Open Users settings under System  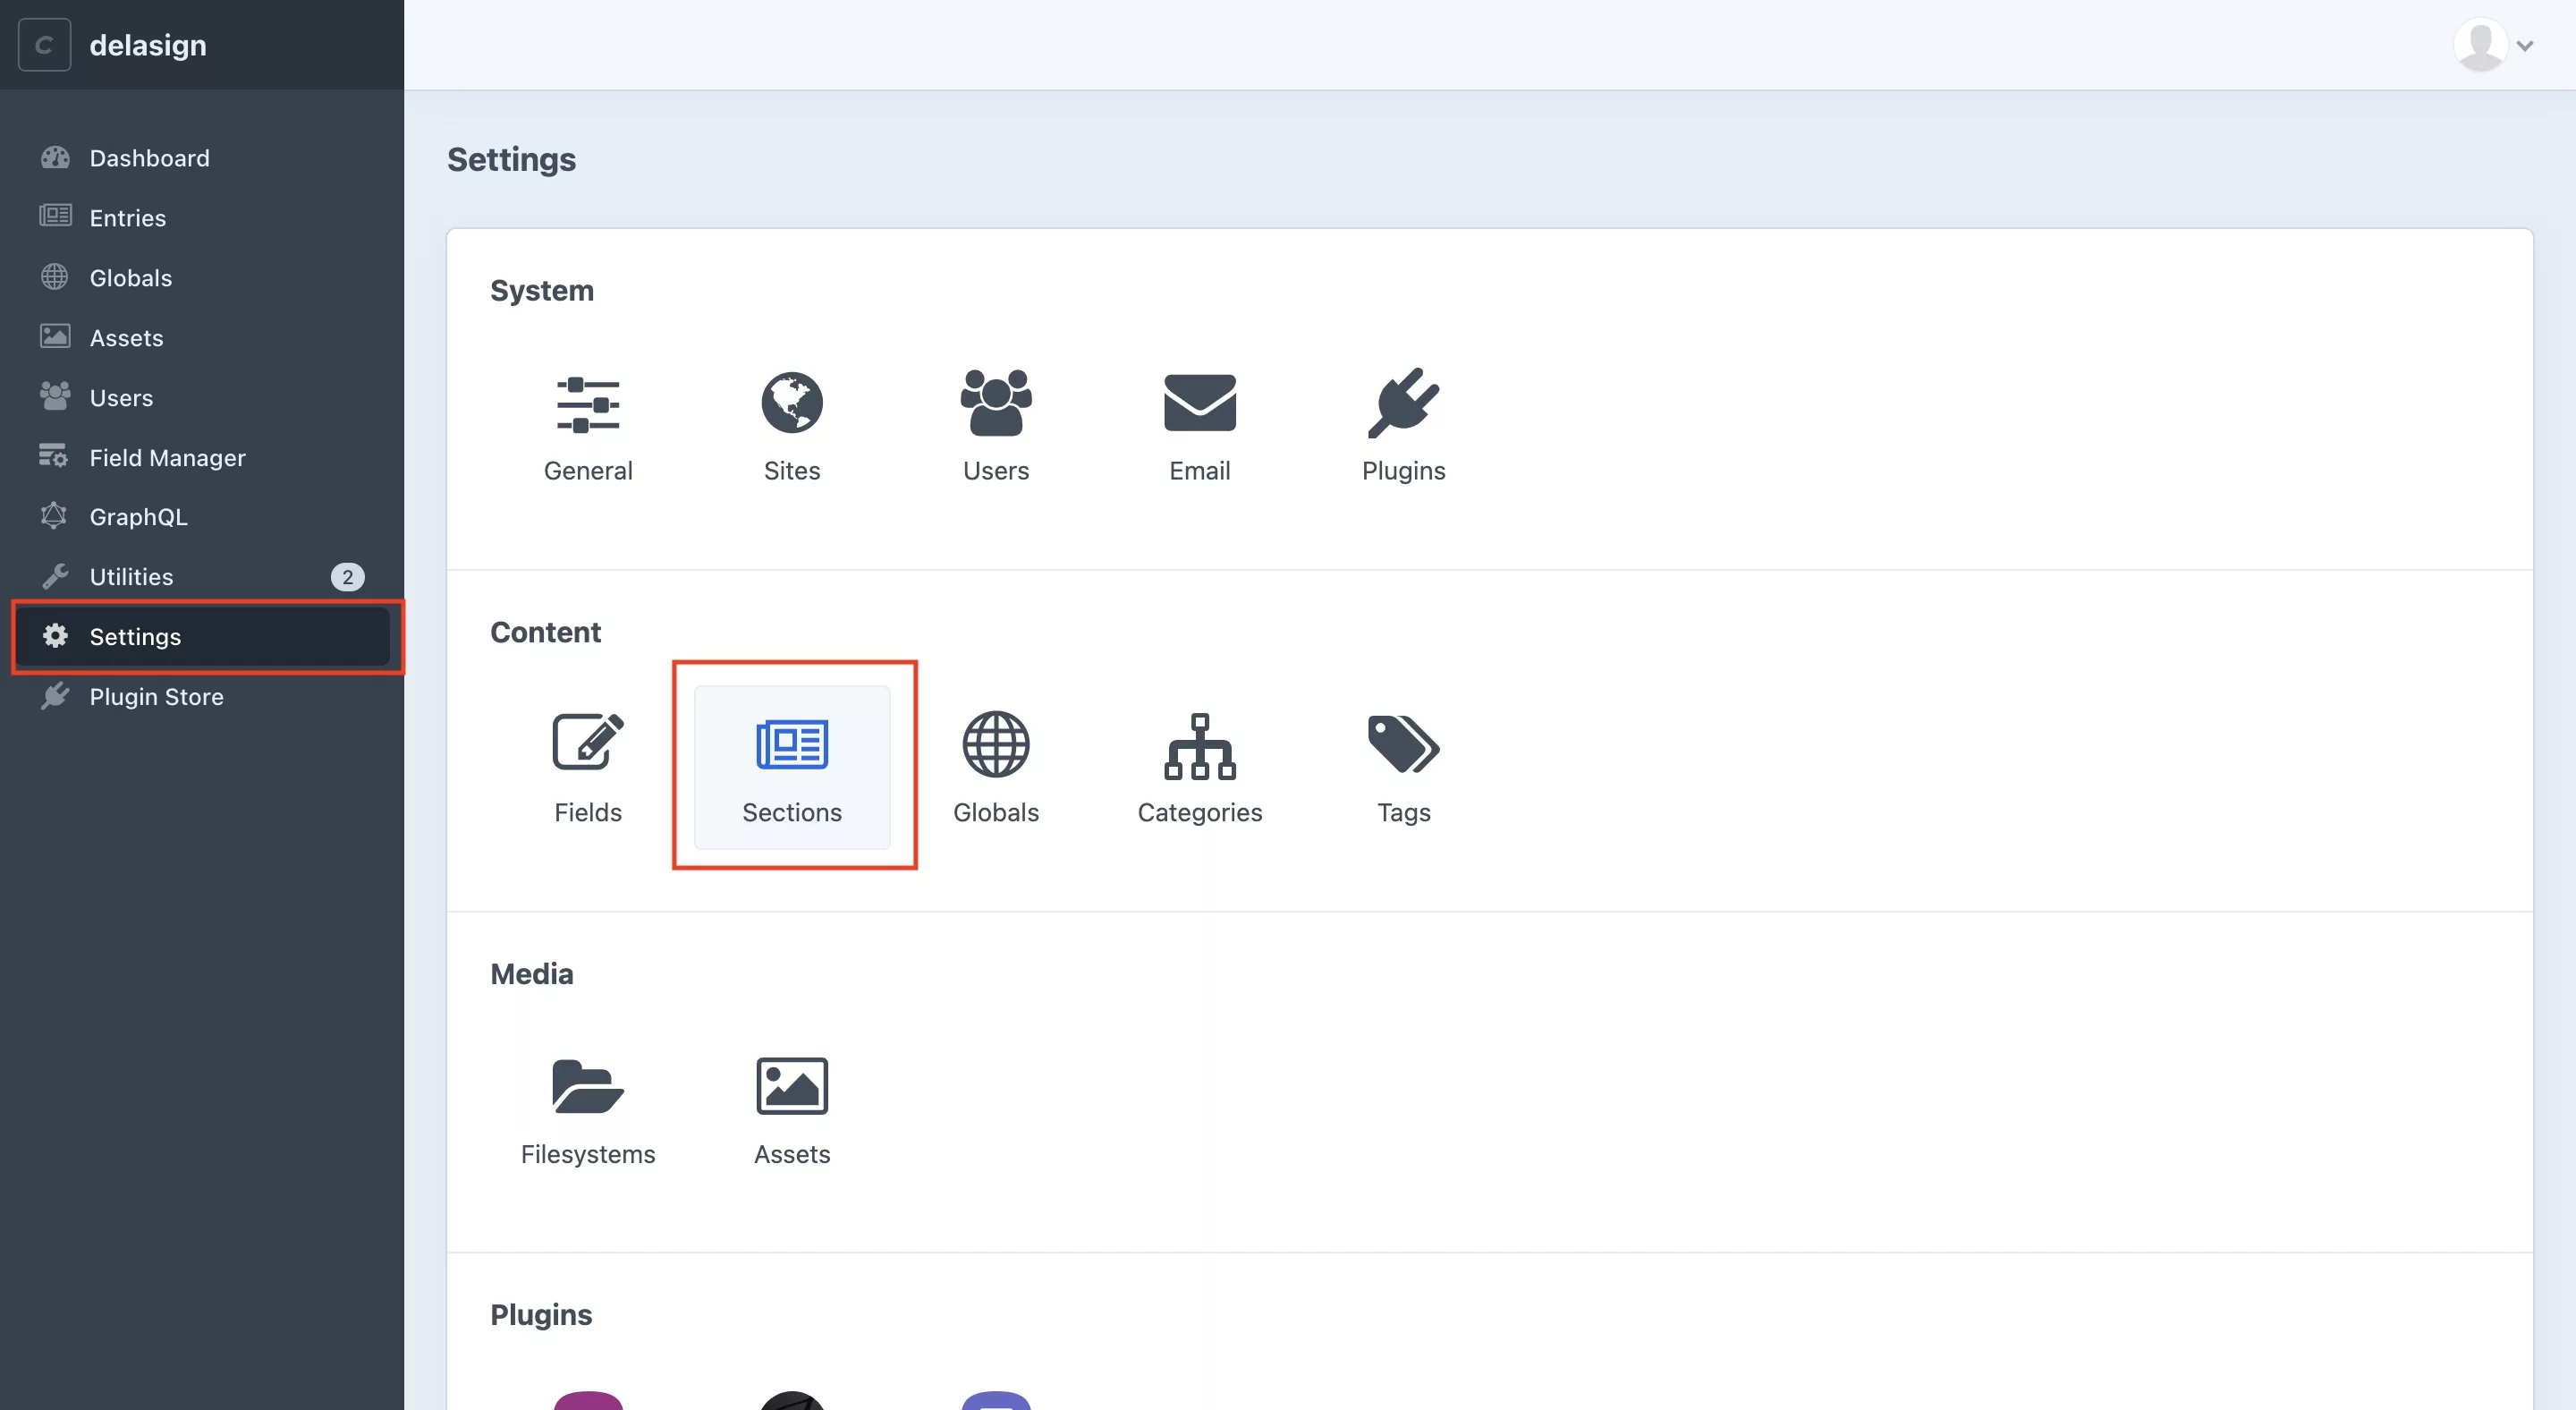click(996, 427)
